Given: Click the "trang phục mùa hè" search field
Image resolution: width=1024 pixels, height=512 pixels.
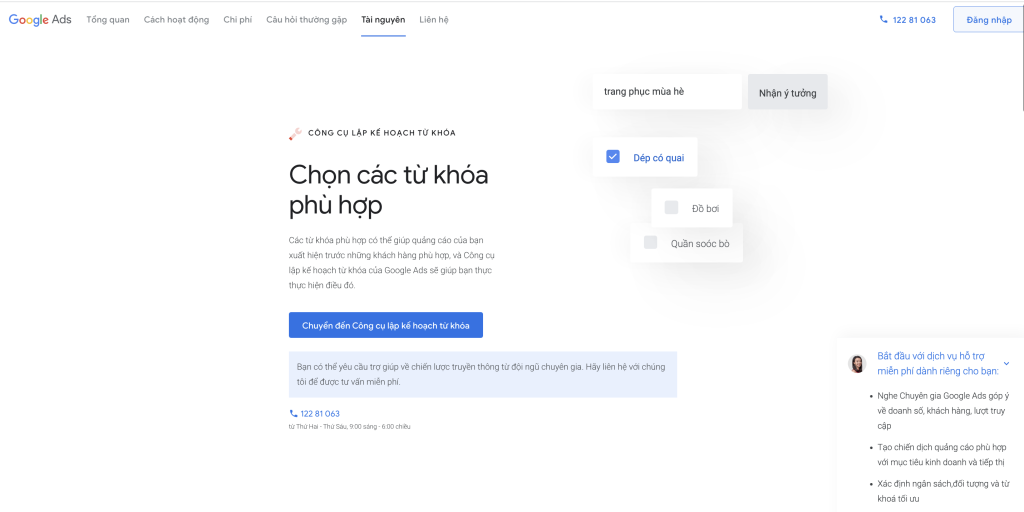Looking at the screenshot, I should [x=666, y=92].
